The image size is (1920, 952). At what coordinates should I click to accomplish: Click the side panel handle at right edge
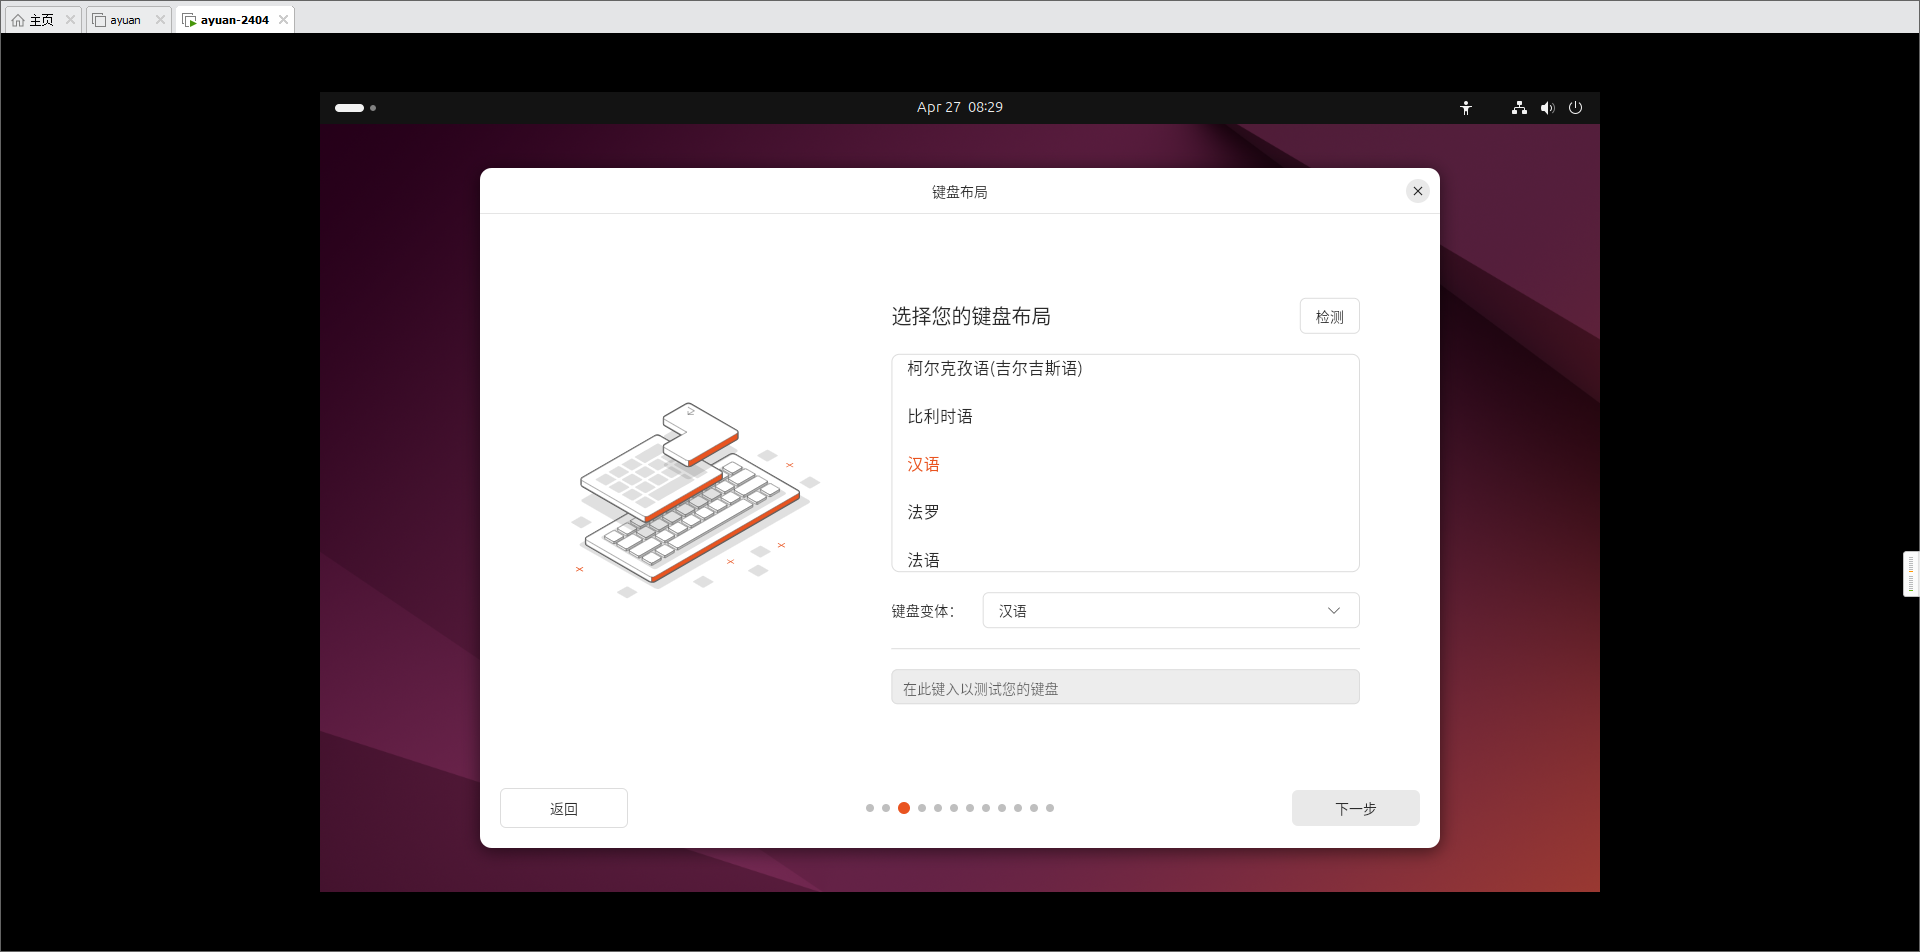pos(1911,574)
